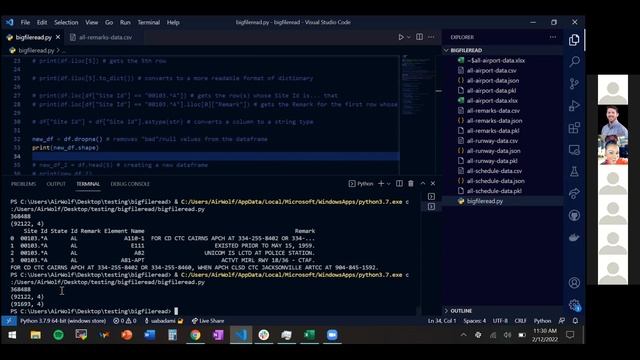Open the notifications bell in status bar
Viewport: 640px width, 360px height.
coord(575,321)
